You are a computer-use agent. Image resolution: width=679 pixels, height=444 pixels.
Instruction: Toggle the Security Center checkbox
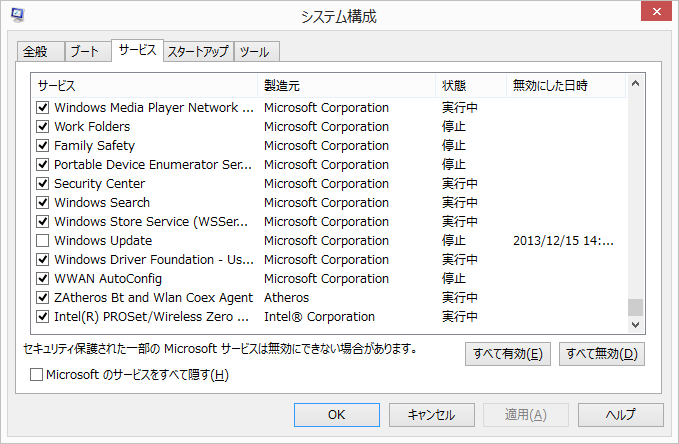(42, 184)
